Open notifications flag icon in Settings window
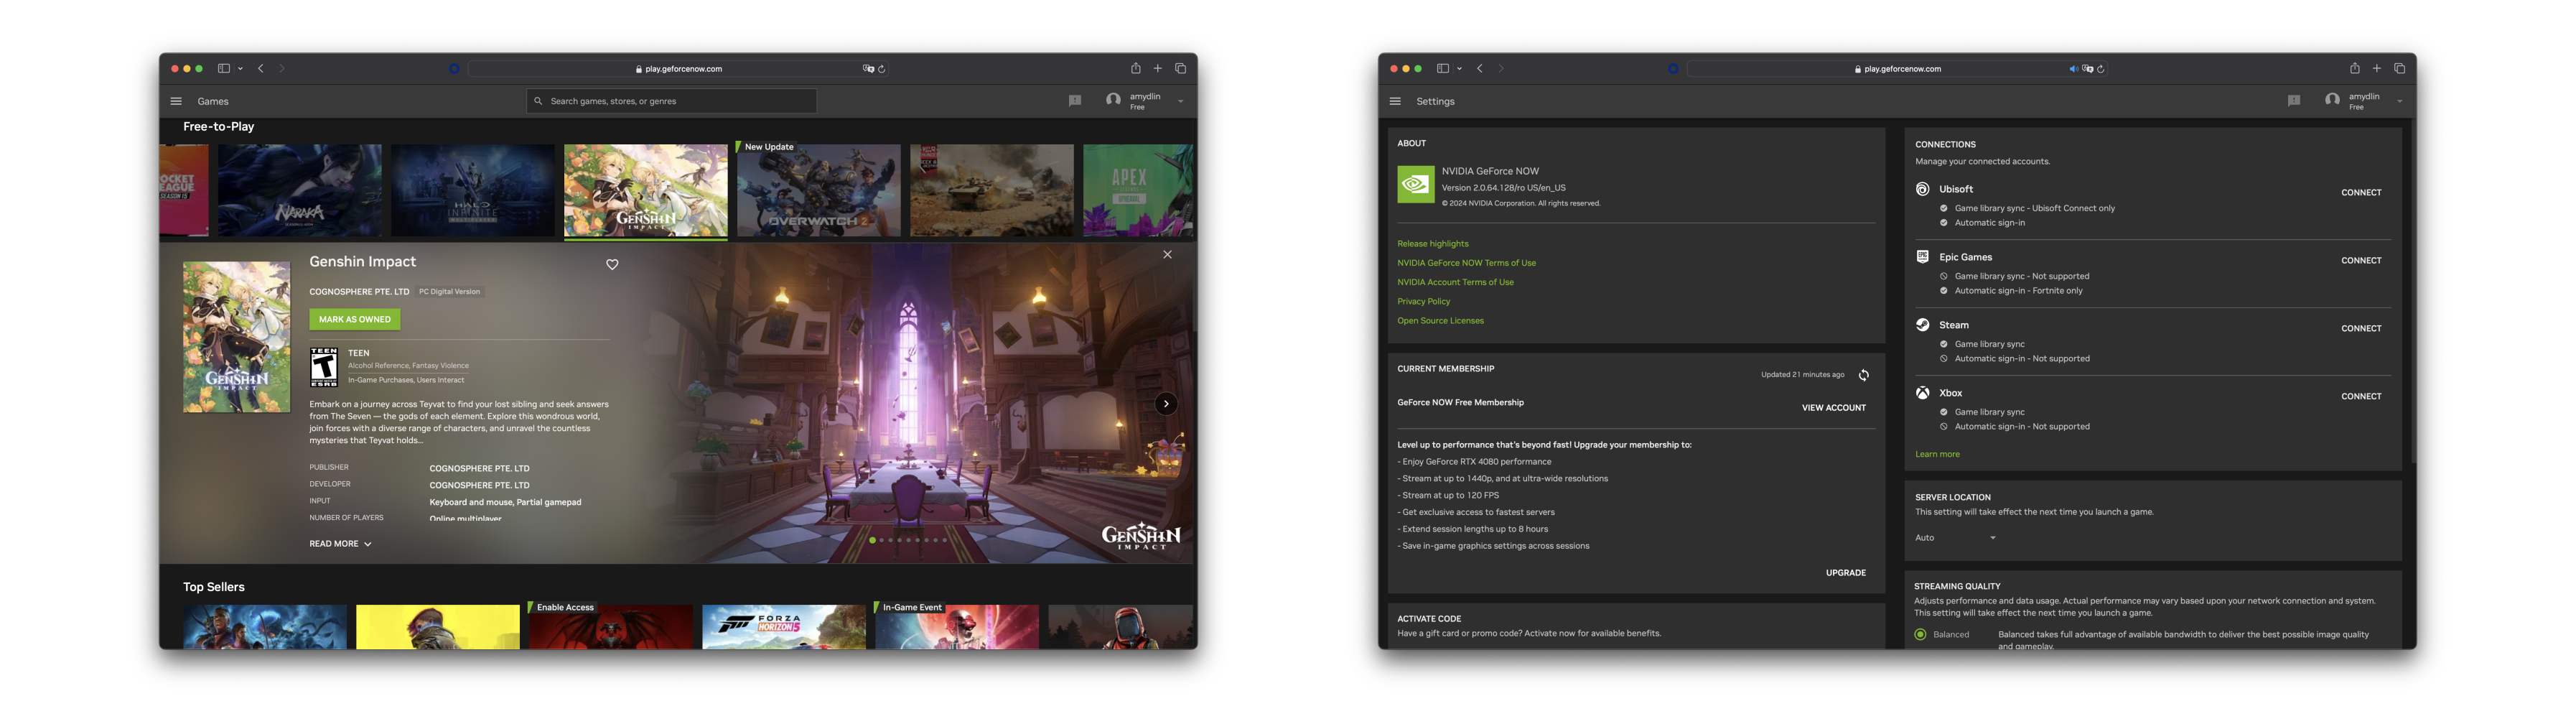This screenshot has width=2576, height=724. pos(2294,101)
